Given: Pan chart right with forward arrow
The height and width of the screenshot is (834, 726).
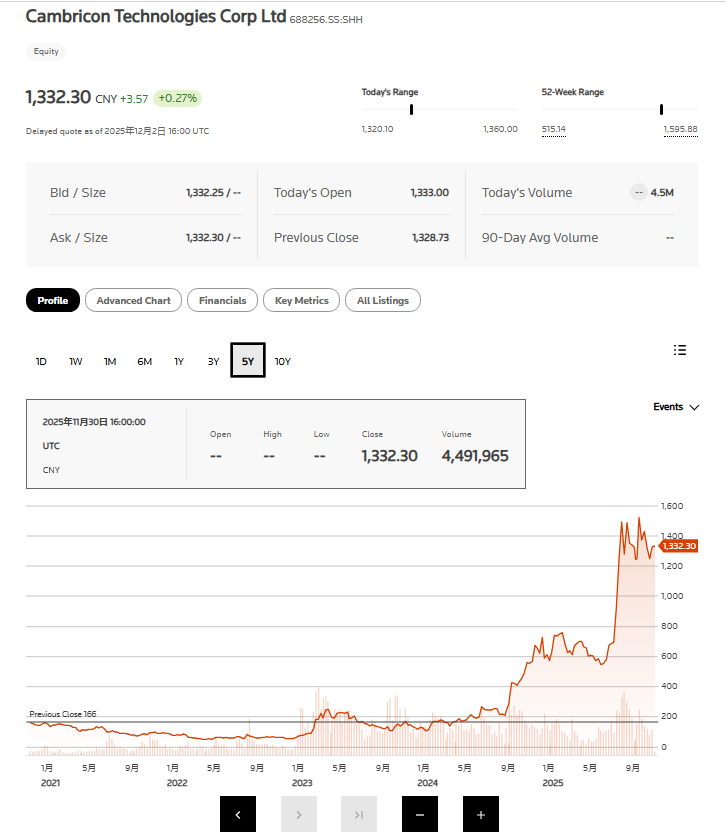Looking at the screenshot, I should pos(299,814).
